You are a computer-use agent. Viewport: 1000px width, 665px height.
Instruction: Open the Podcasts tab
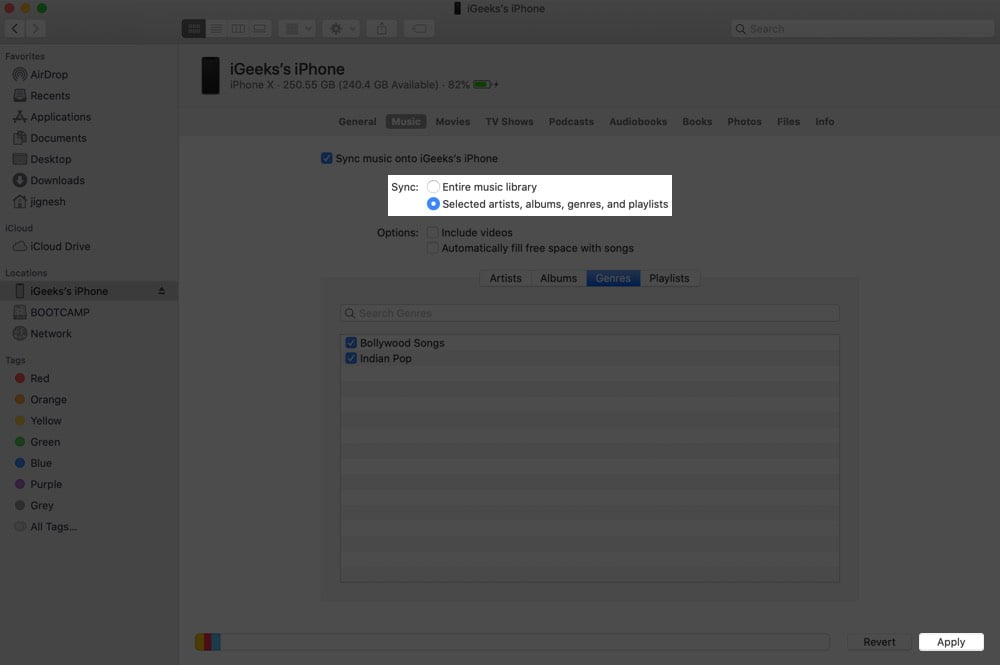click(x=571, y=122)
